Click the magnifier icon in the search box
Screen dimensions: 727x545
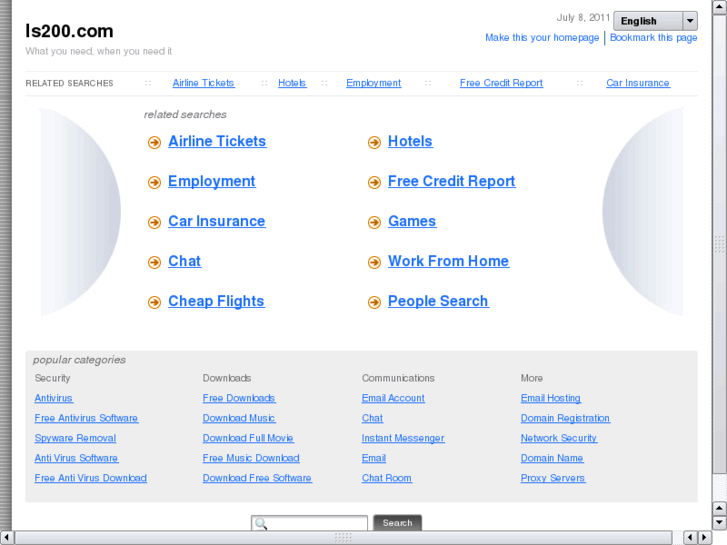coord(261,524)
